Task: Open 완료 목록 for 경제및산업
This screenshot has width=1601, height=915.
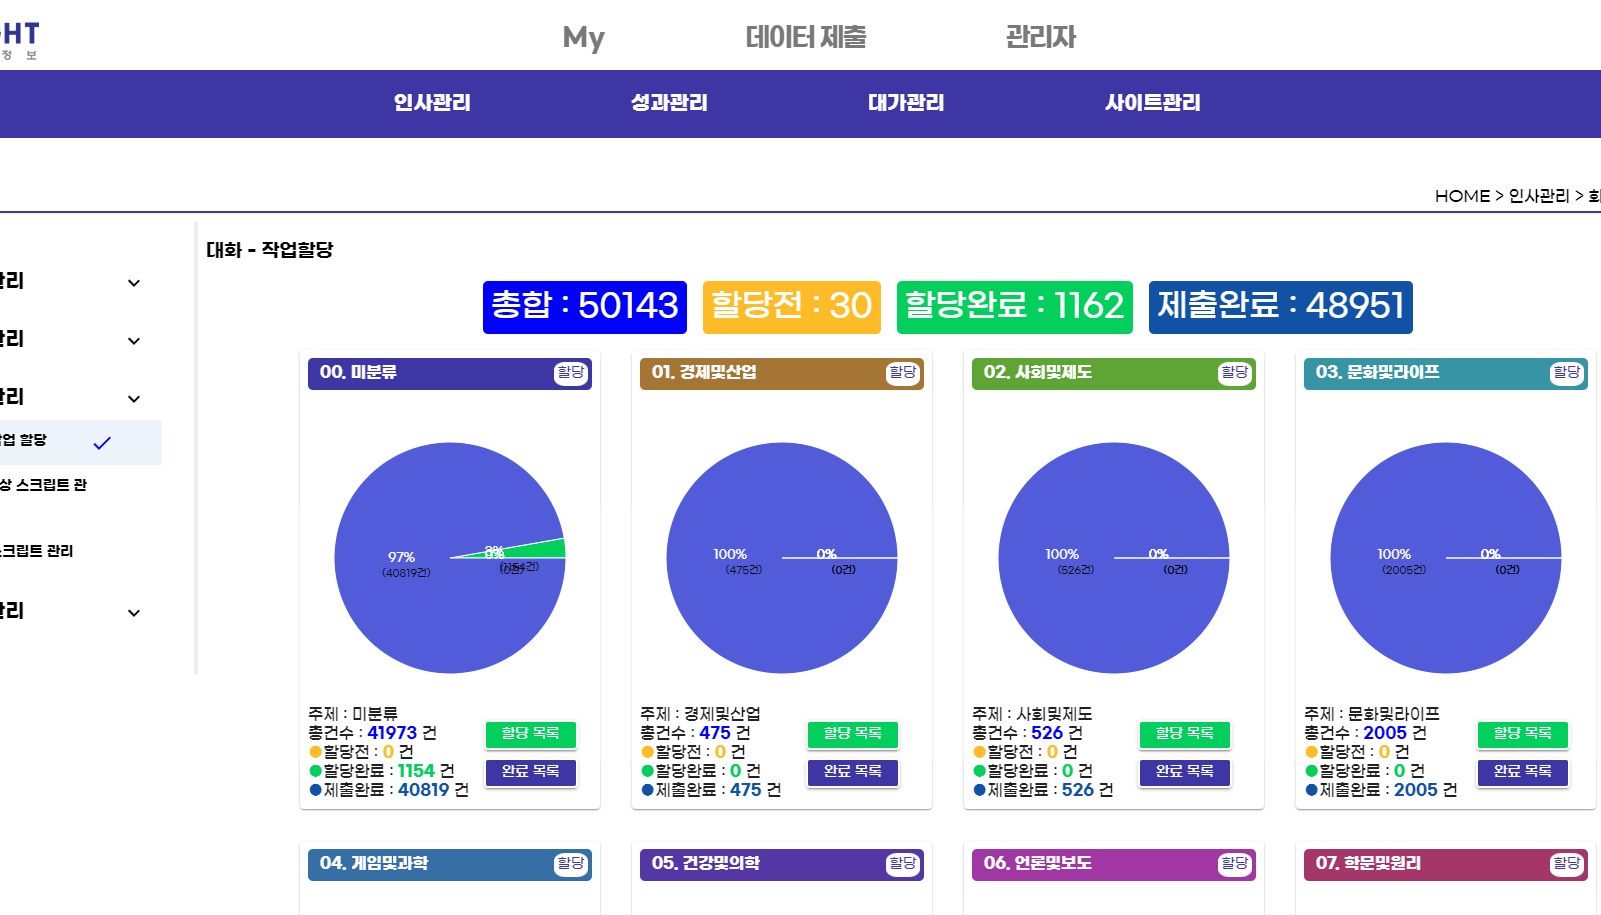Action: click(x=853, y=772)
